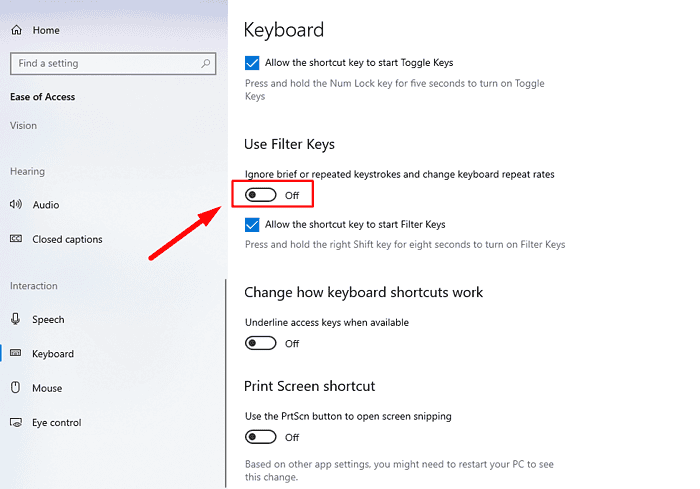700x489 pixels.
Task: Turn on the Filter Keys switch
Action: point(261,194)
